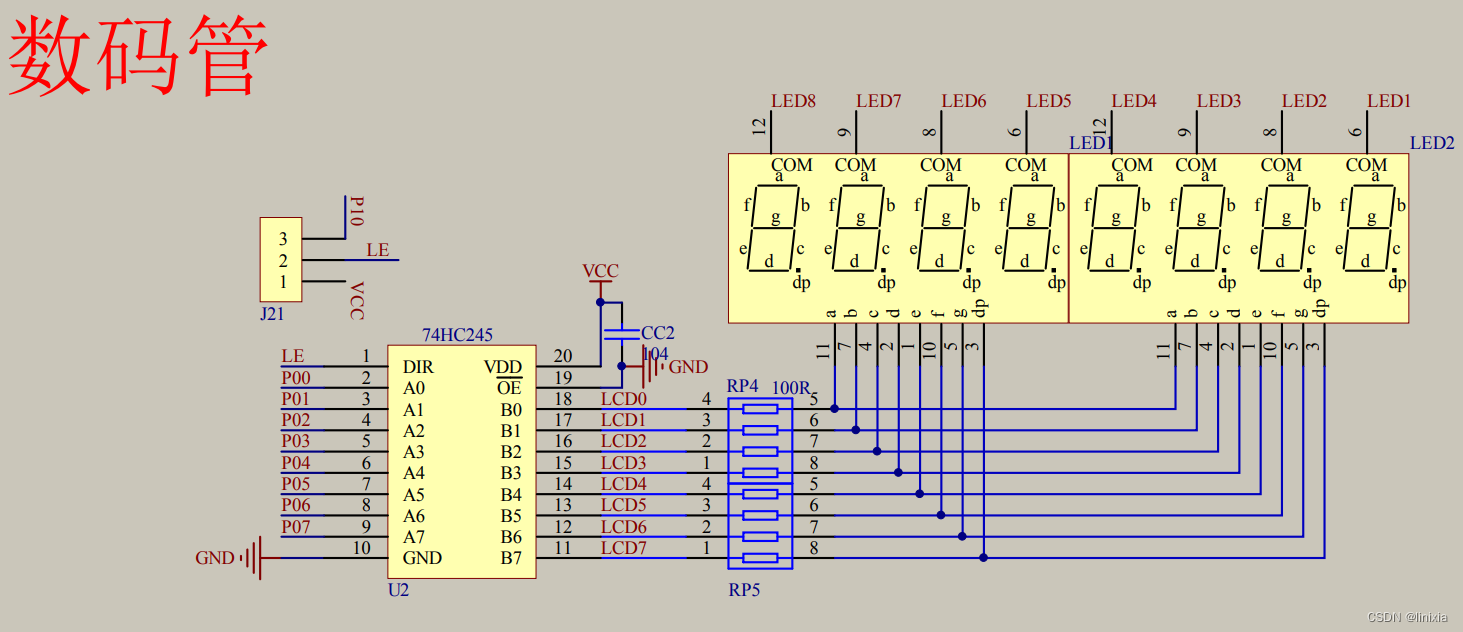
Task: Click the capacitor value 104
Action: (655, 354)
